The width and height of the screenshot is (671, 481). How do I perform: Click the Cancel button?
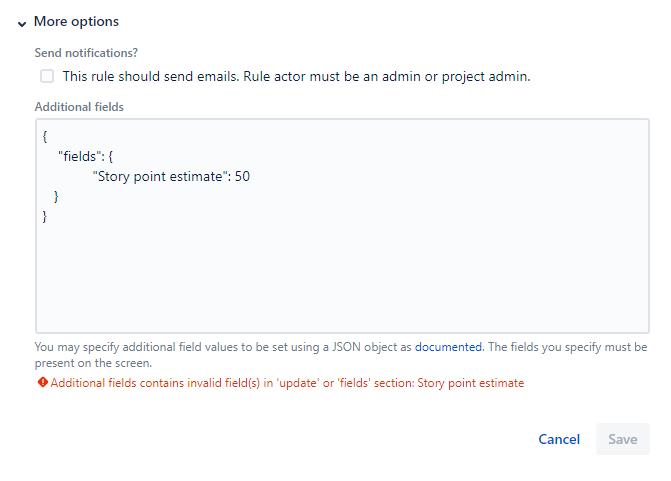[x=559, y=439]
